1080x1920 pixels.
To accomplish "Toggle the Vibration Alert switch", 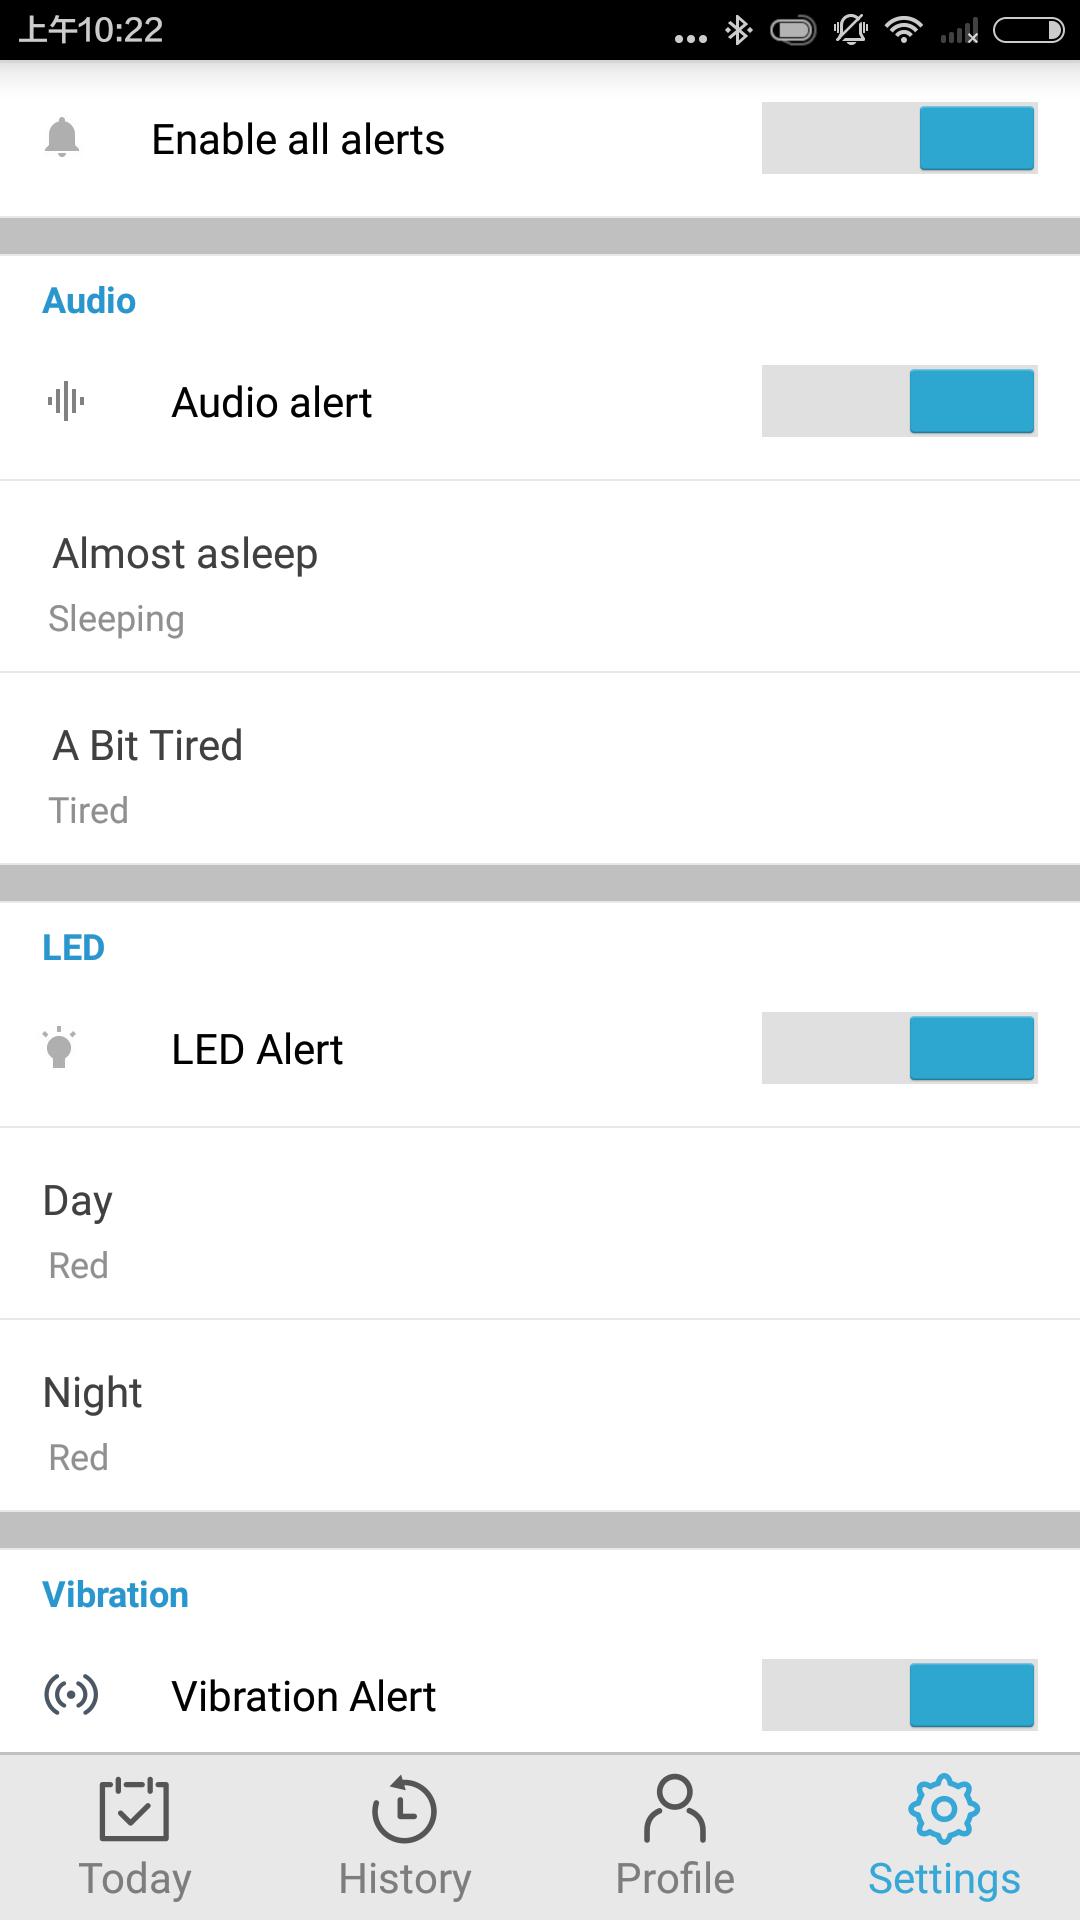I will pos(899,1695).
